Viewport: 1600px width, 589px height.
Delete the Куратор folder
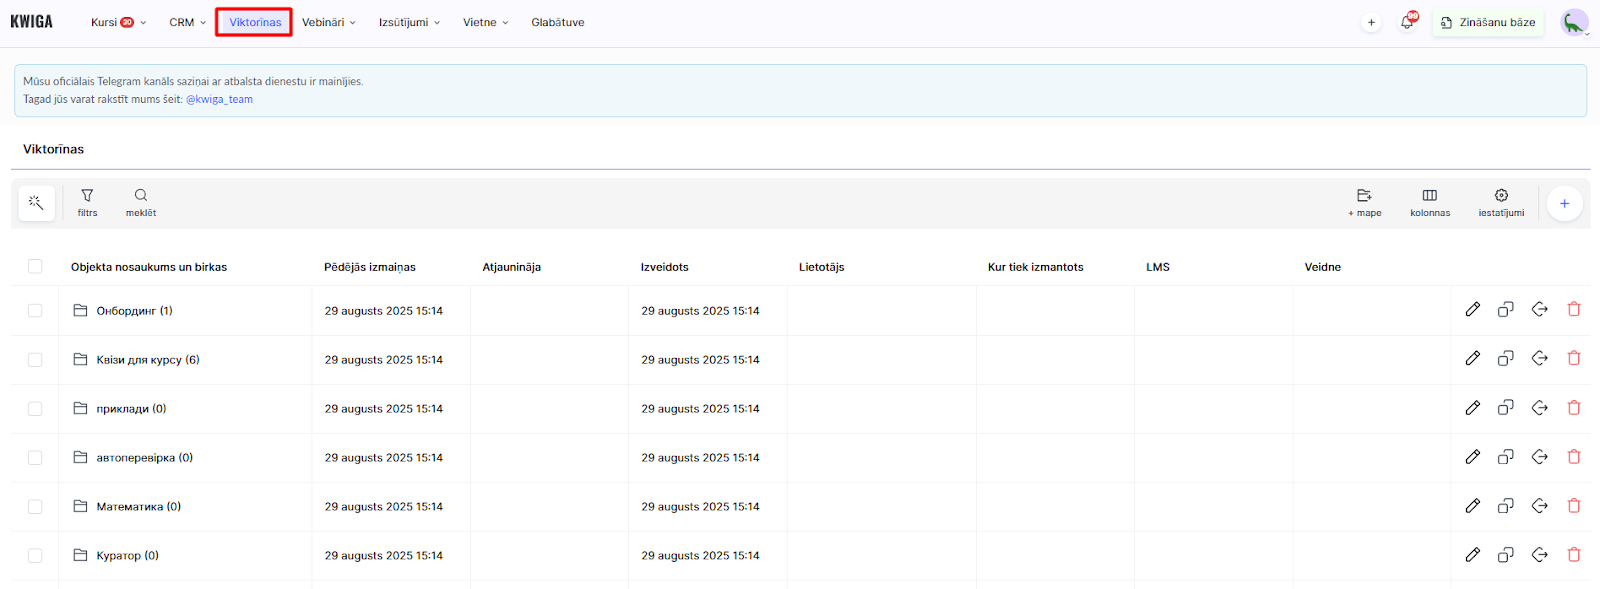click(1573, 555)
